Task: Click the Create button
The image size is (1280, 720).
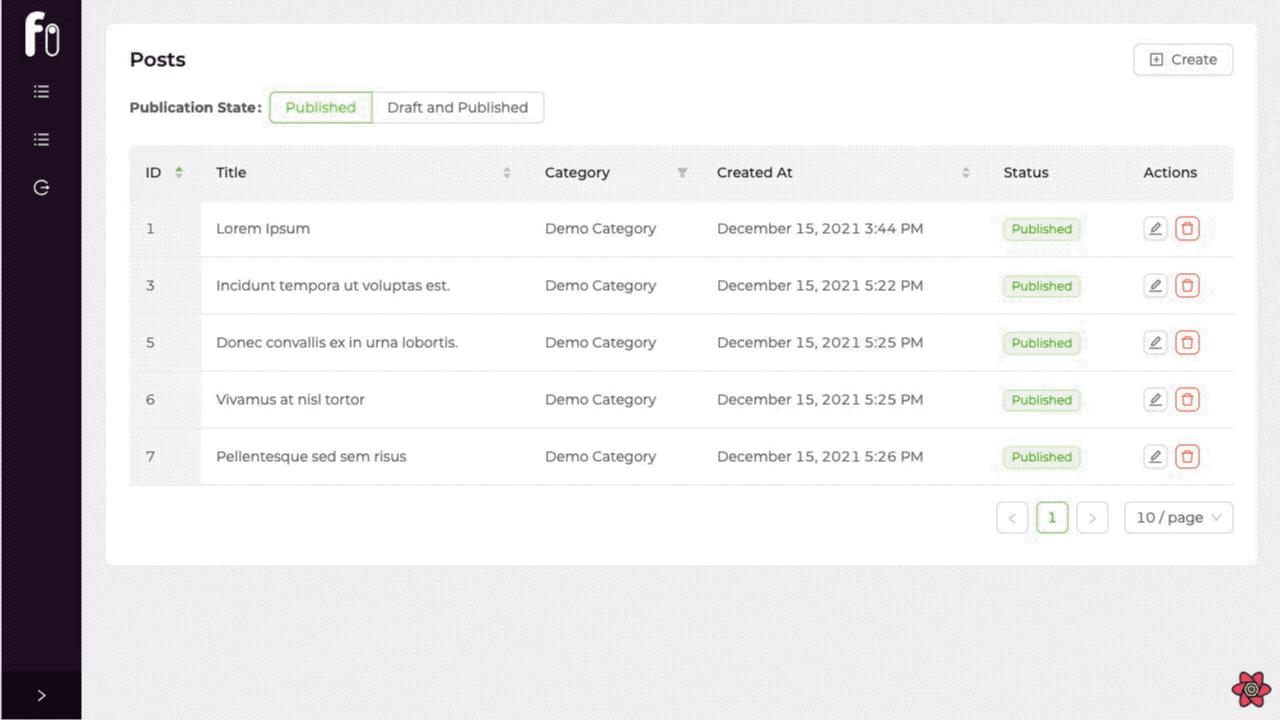Action: click(x=1183, y=60)
